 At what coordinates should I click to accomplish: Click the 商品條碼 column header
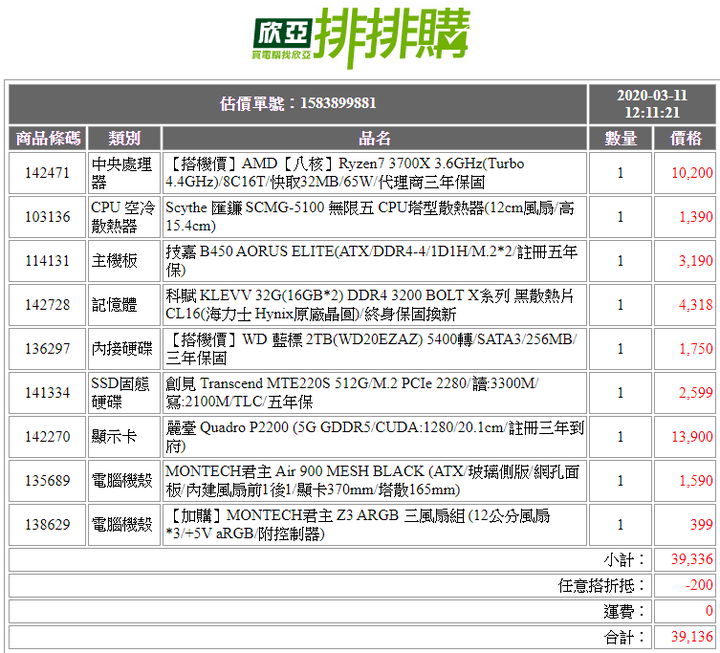[47, 138]
